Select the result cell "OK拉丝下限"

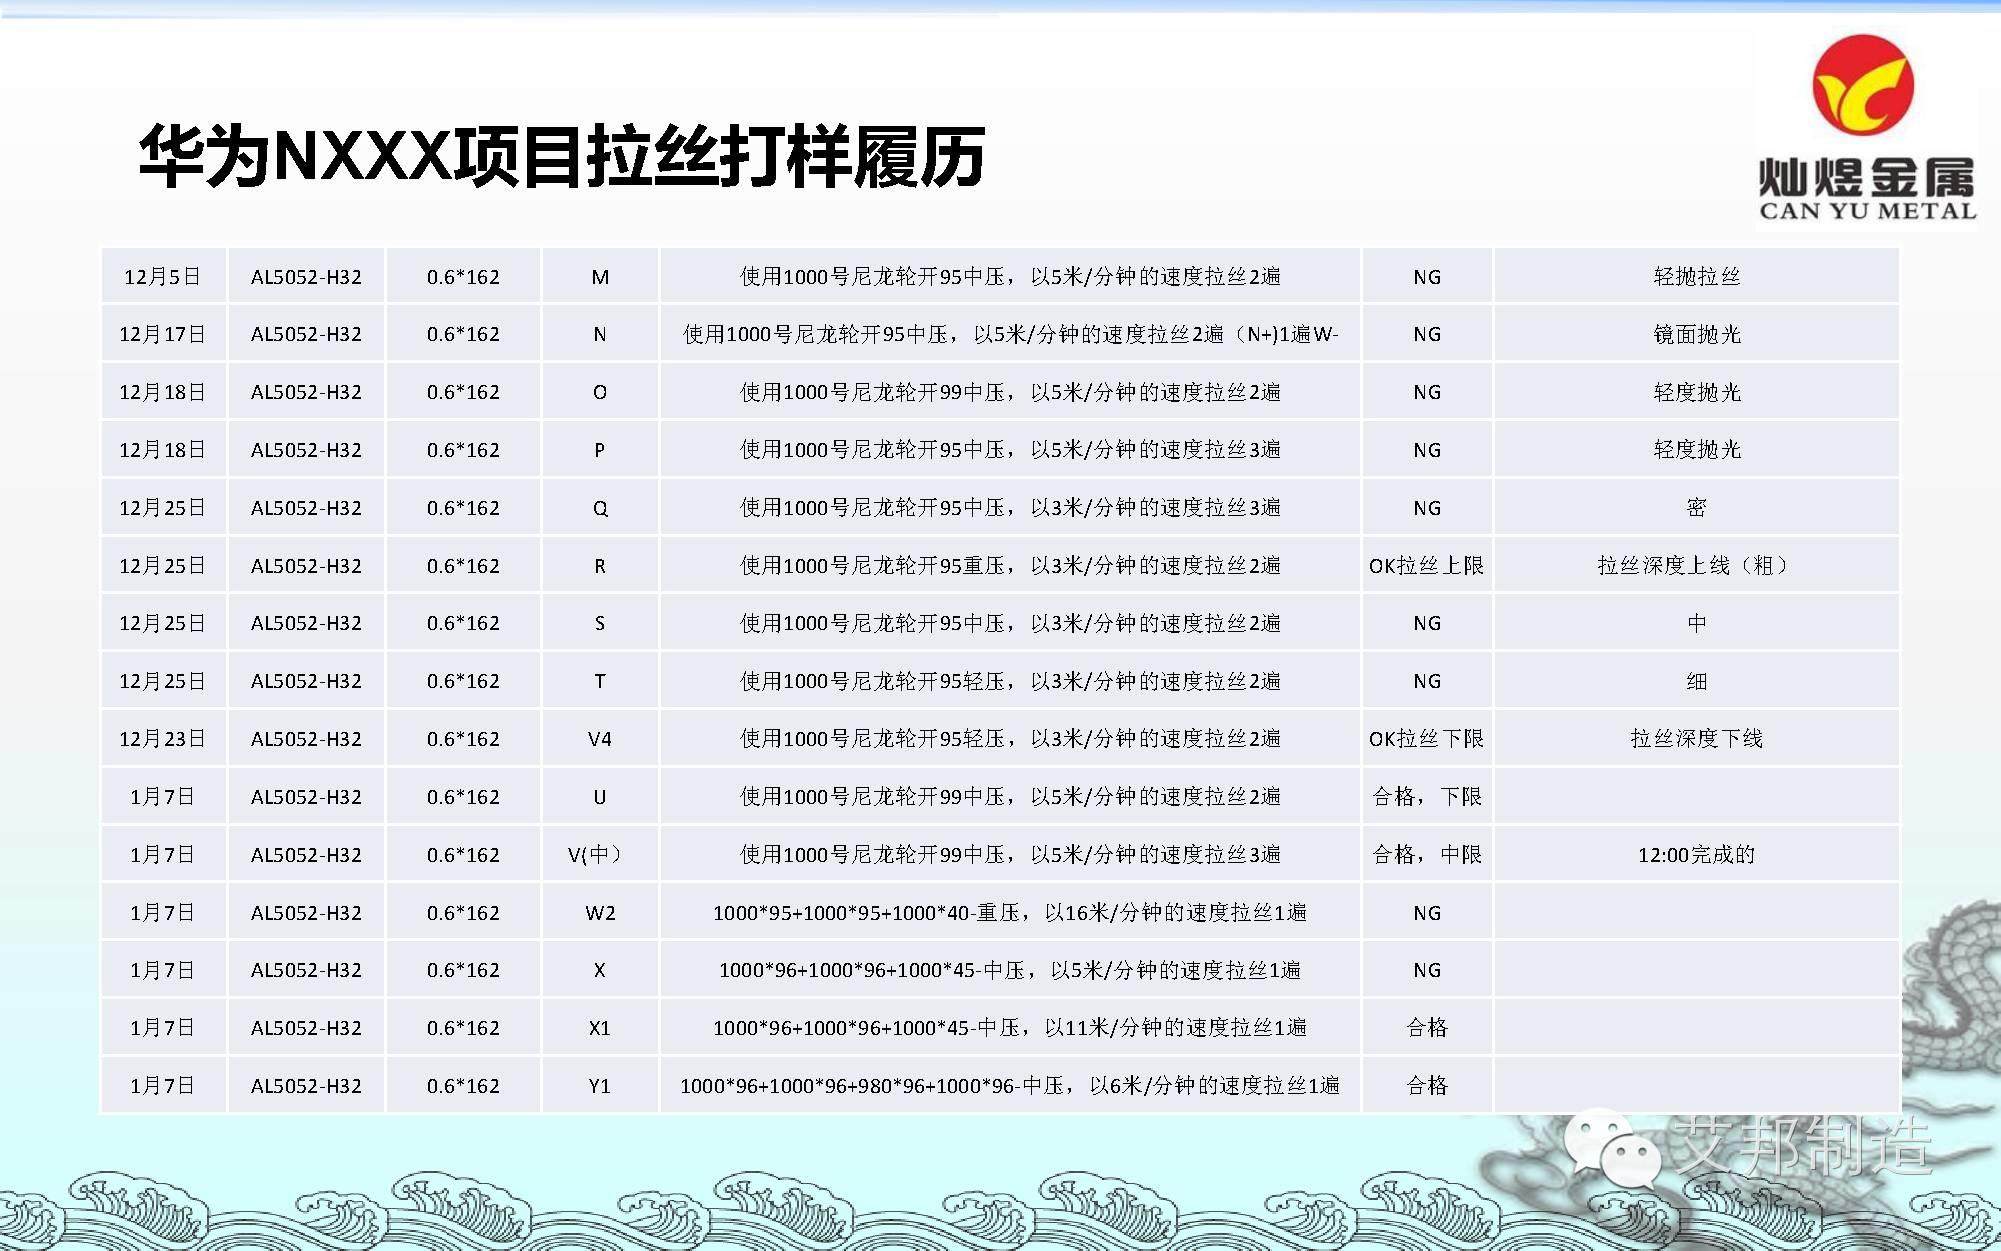(x=1427, y=739)
